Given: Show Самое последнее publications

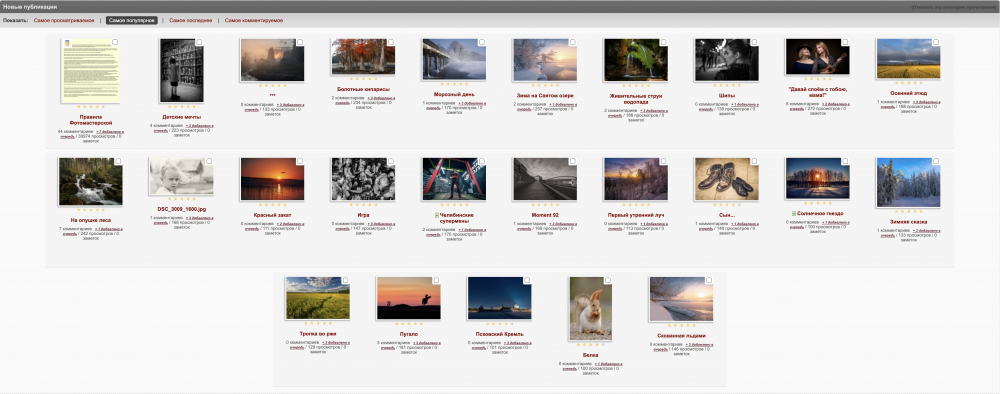Looking at the screenshot, I should [x=191, y=20].
